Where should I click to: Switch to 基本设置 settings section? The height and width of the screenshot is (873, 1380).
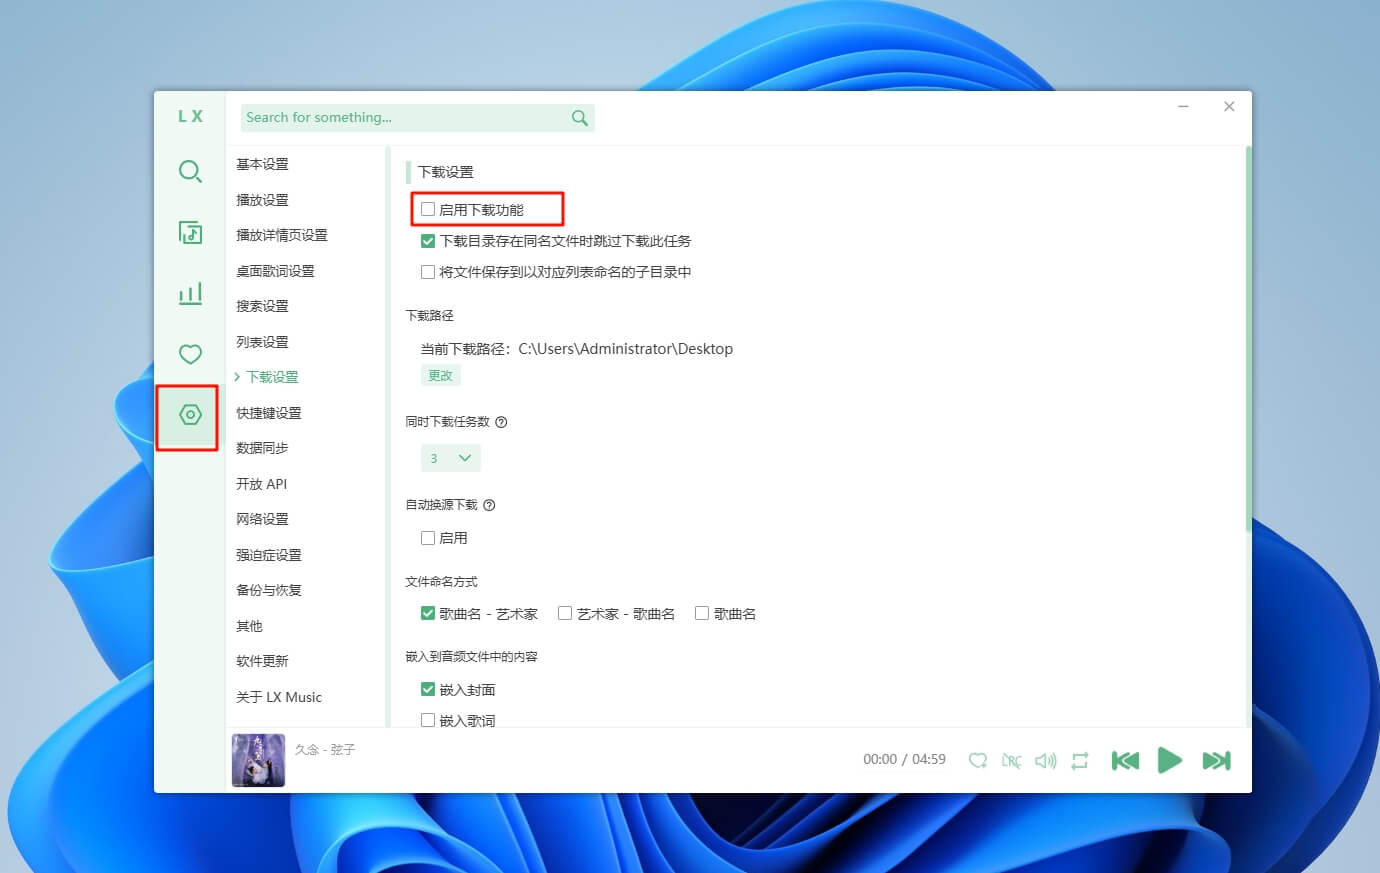262,164
